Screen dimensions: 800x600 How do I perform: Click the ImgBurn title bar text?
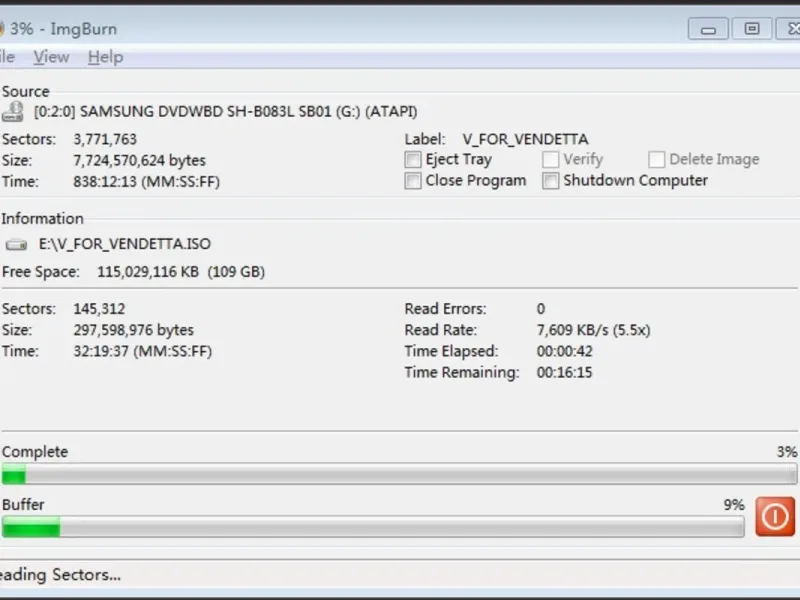click(63, 29)
